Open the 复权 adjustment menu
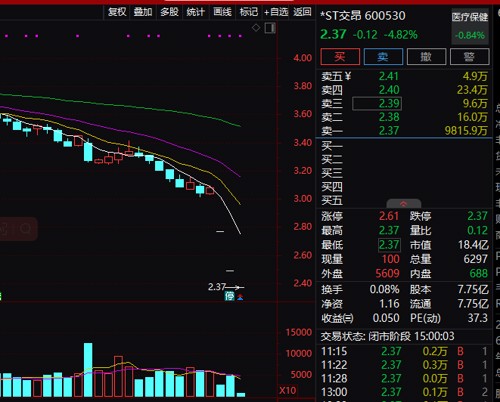The width and height of the screenshot is (500, 402). [x=117, y=12]
